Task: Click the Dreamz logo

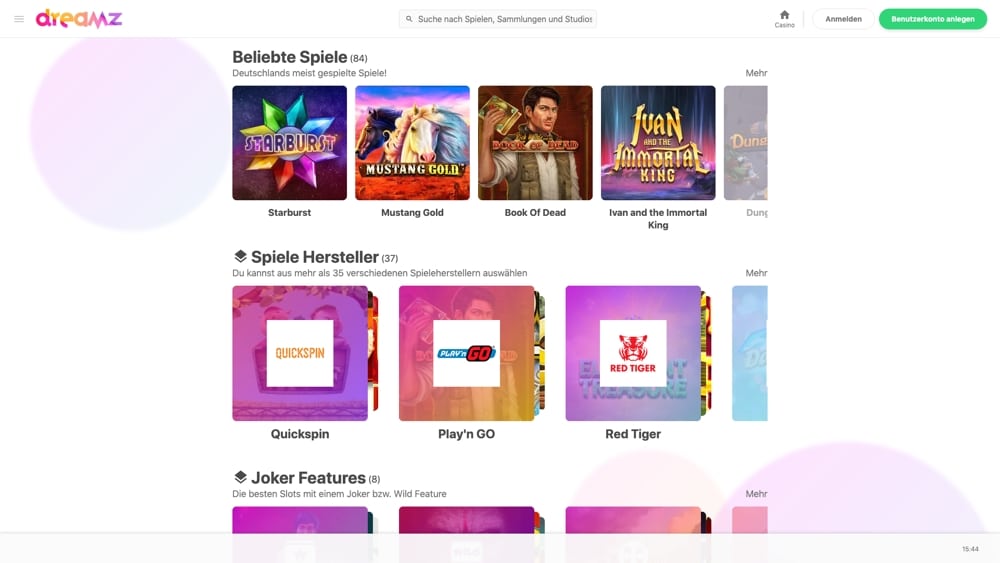Action: [x=78, y=18]
